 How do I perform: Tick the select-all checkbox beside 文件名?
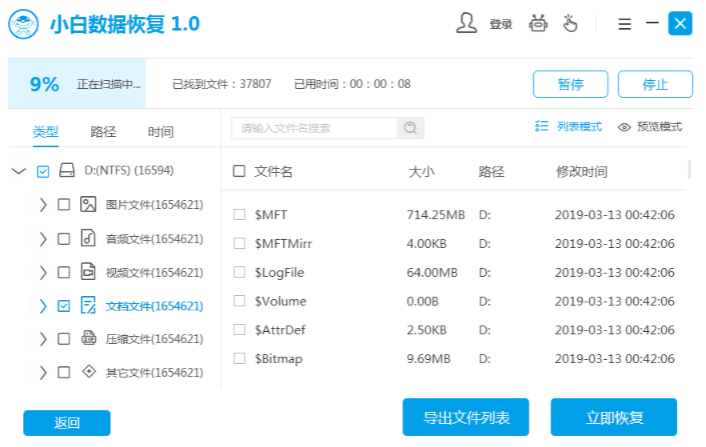point(239,171)
